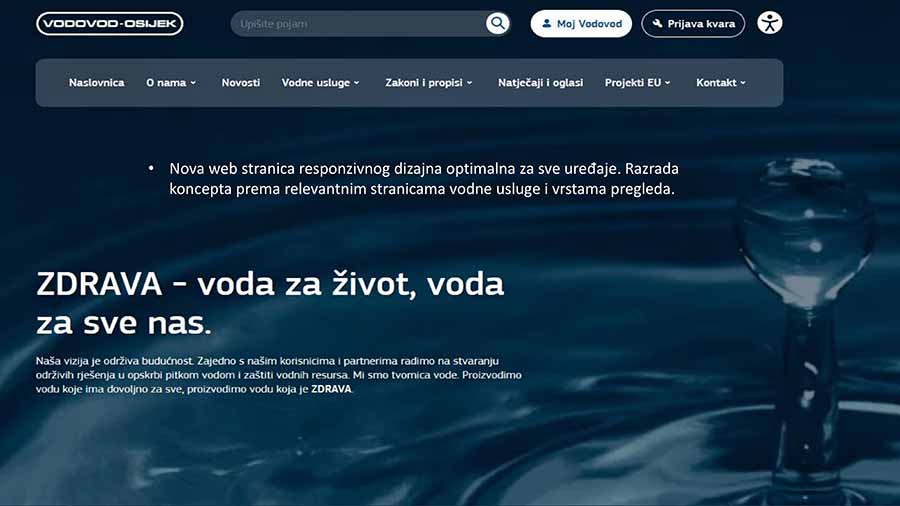Expand the Zakoni i propisi dropdown
The image size is (900, 506).
pyautogui.click(x=429, y=83)
